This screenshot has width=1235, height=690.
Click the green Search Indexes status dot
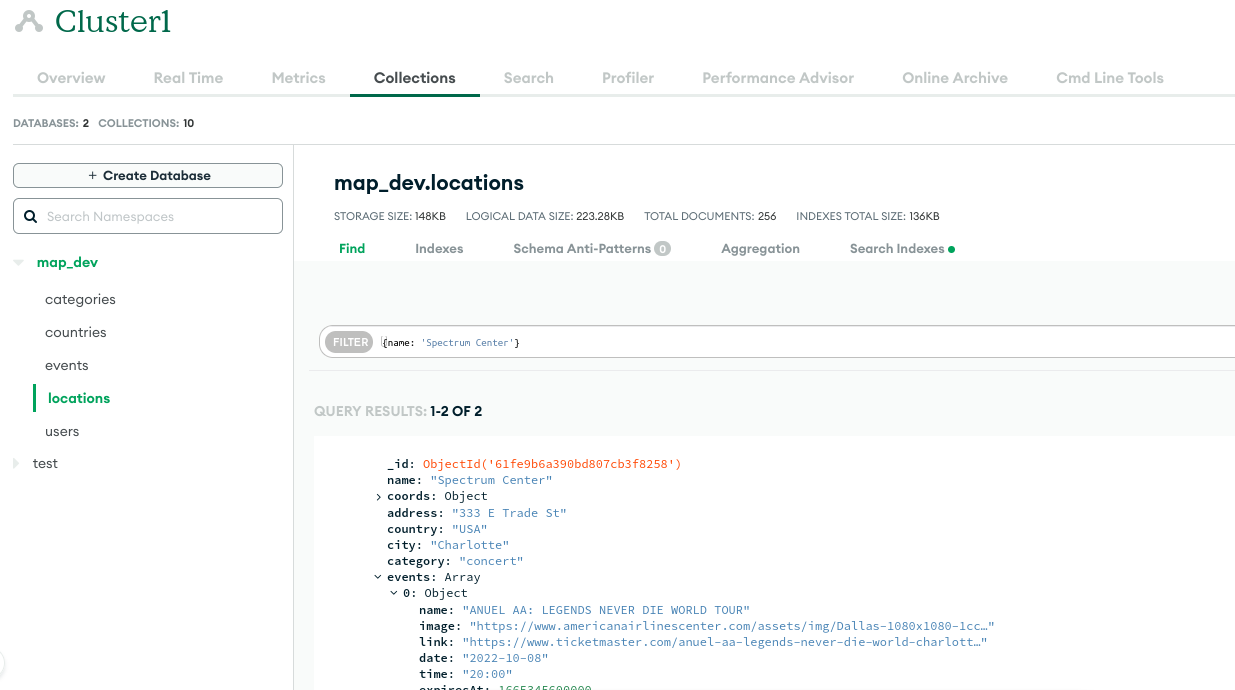[x=951, y=249]
